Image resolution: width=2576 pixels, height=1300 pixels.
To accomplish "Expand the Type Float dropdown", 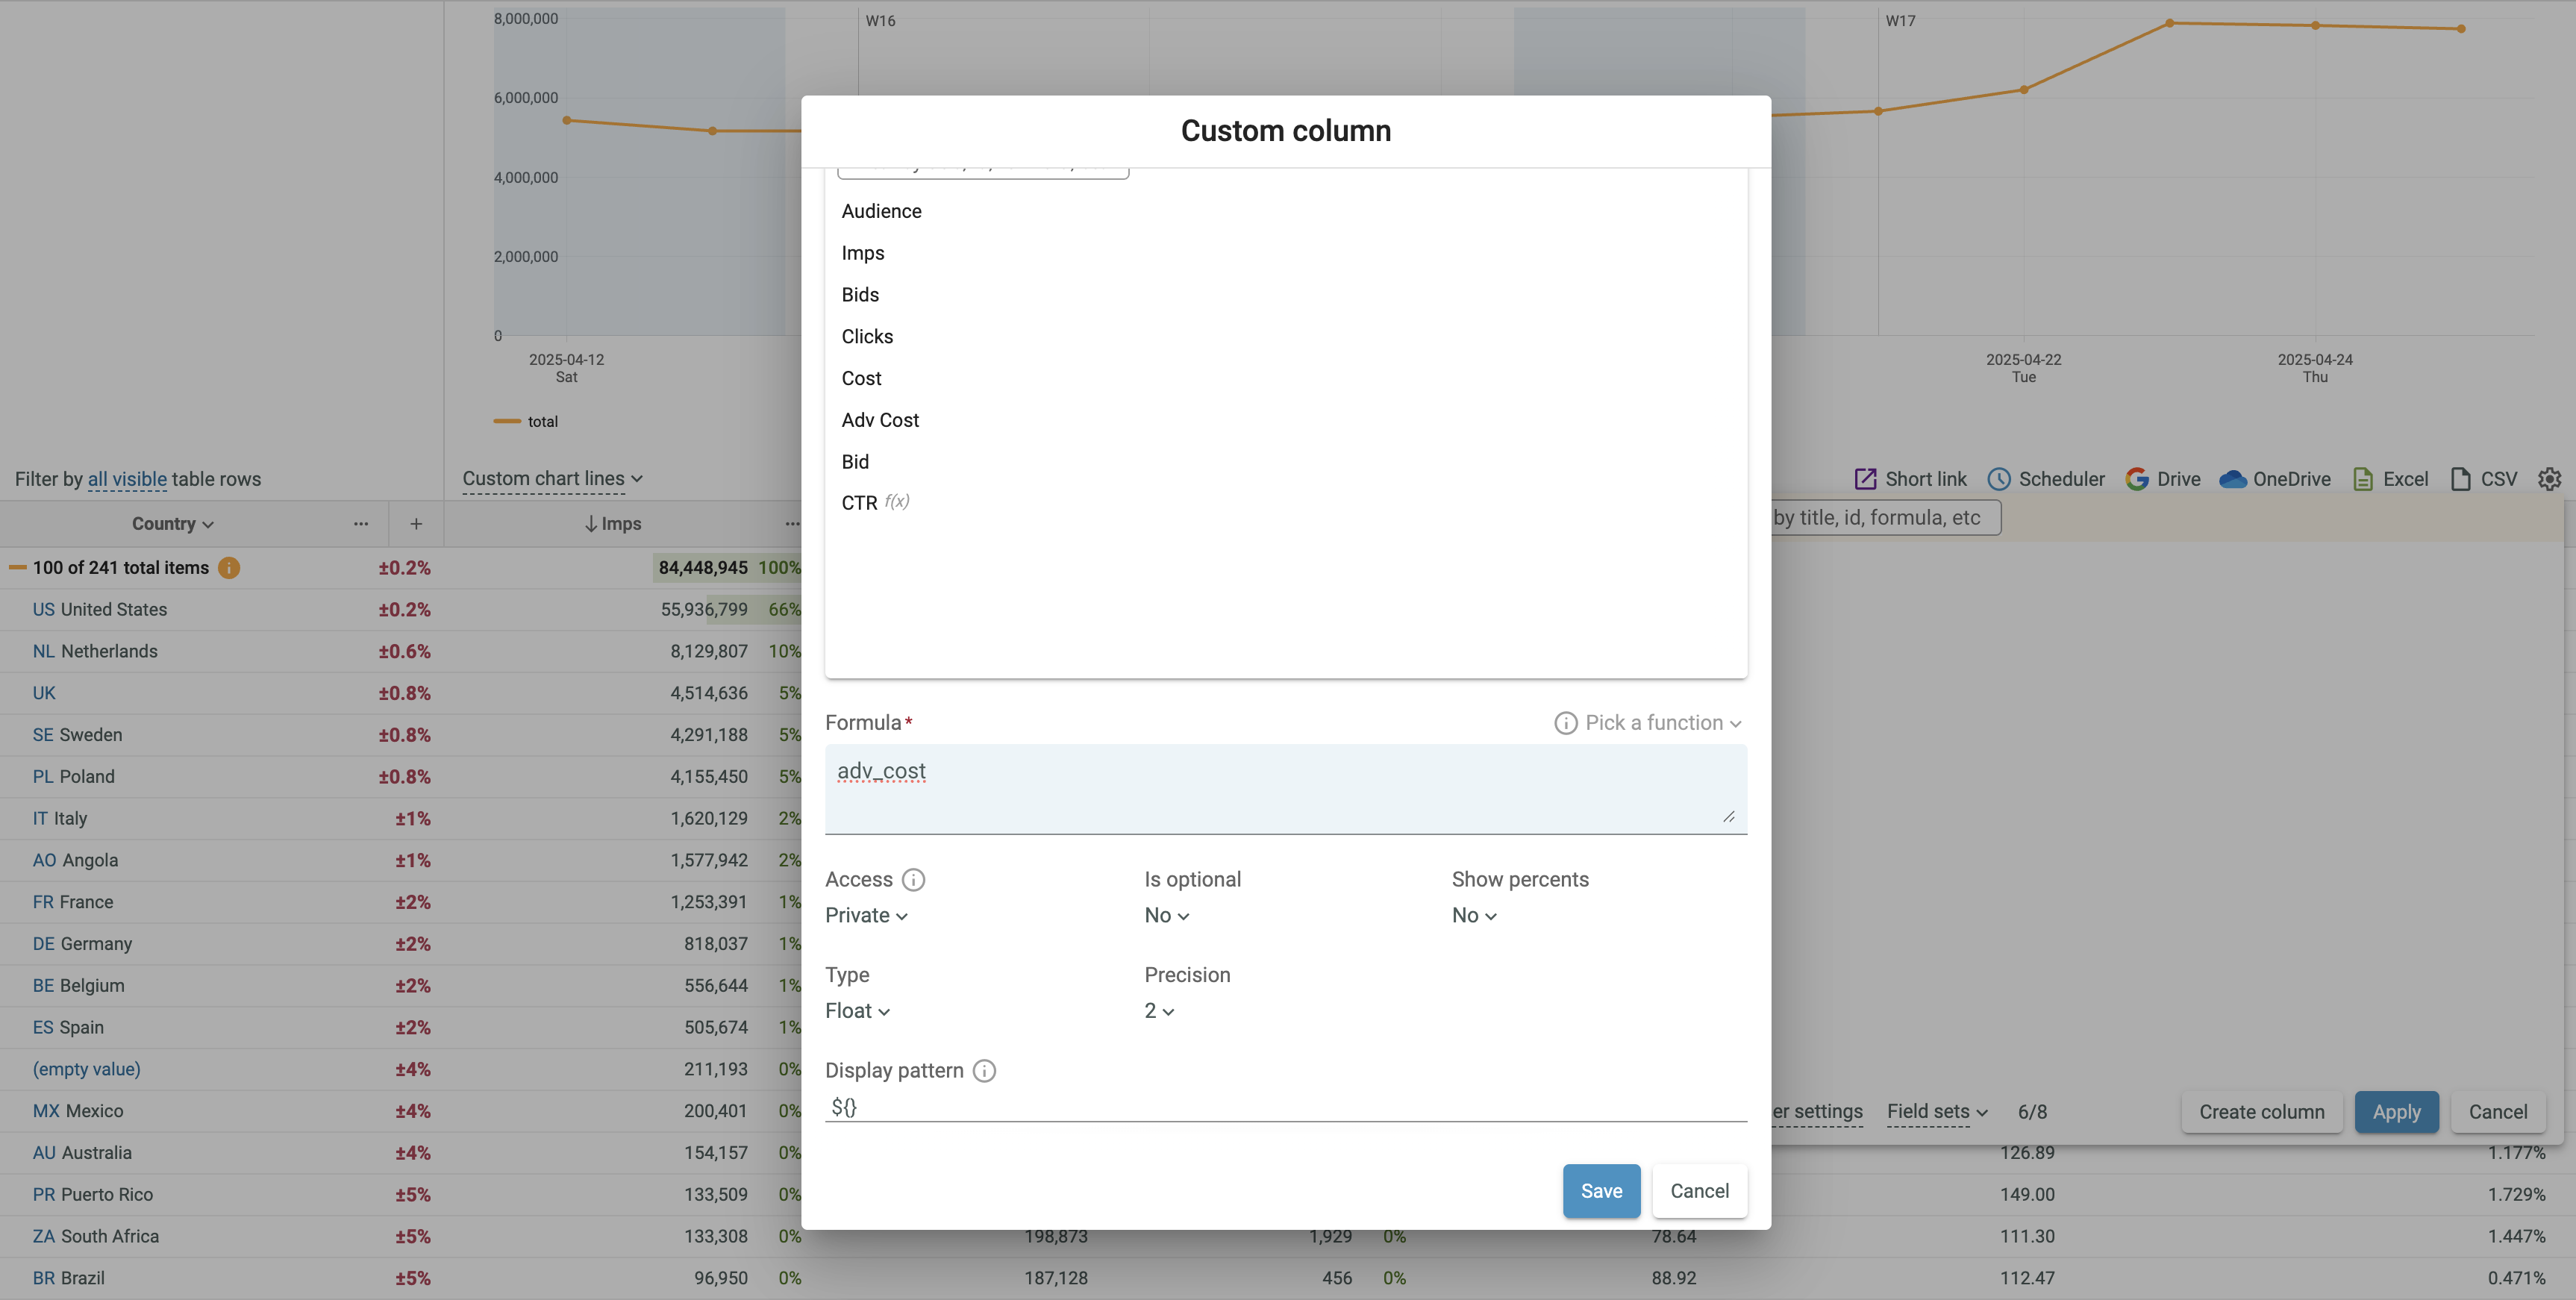I will 857,1011.
